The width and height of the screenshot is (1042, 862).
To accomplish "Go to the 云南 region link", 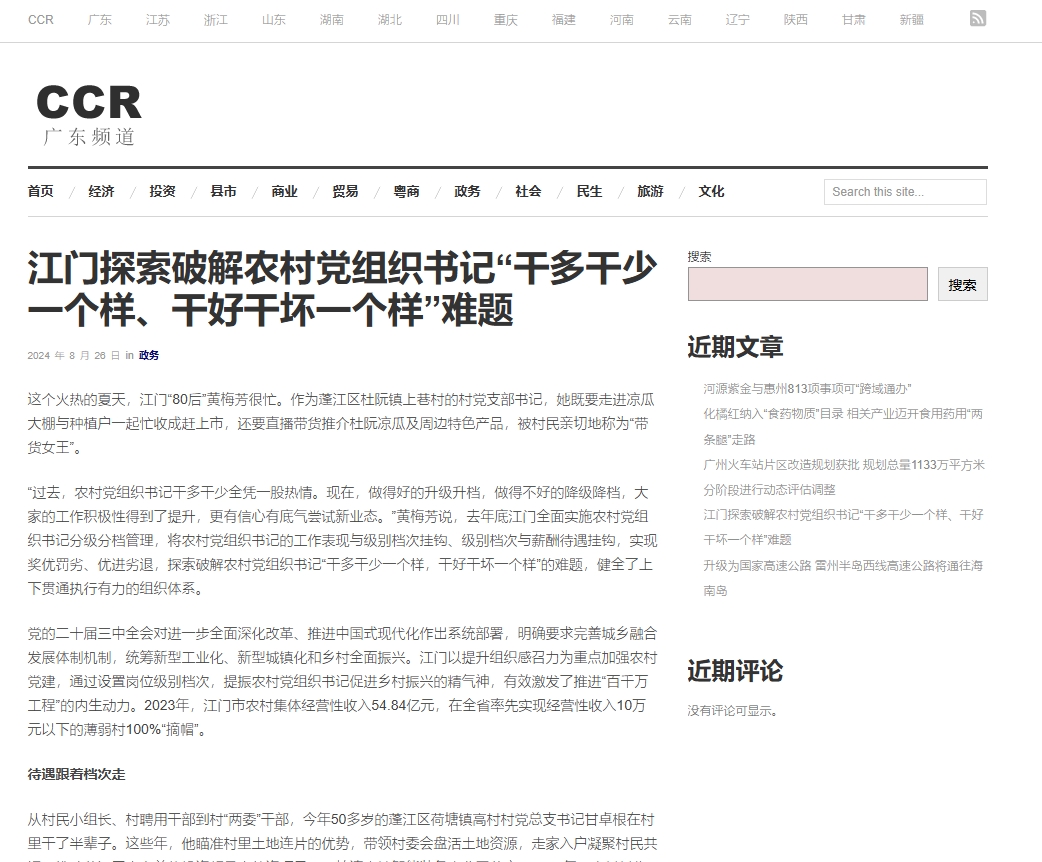I will (x=679, y=20).
